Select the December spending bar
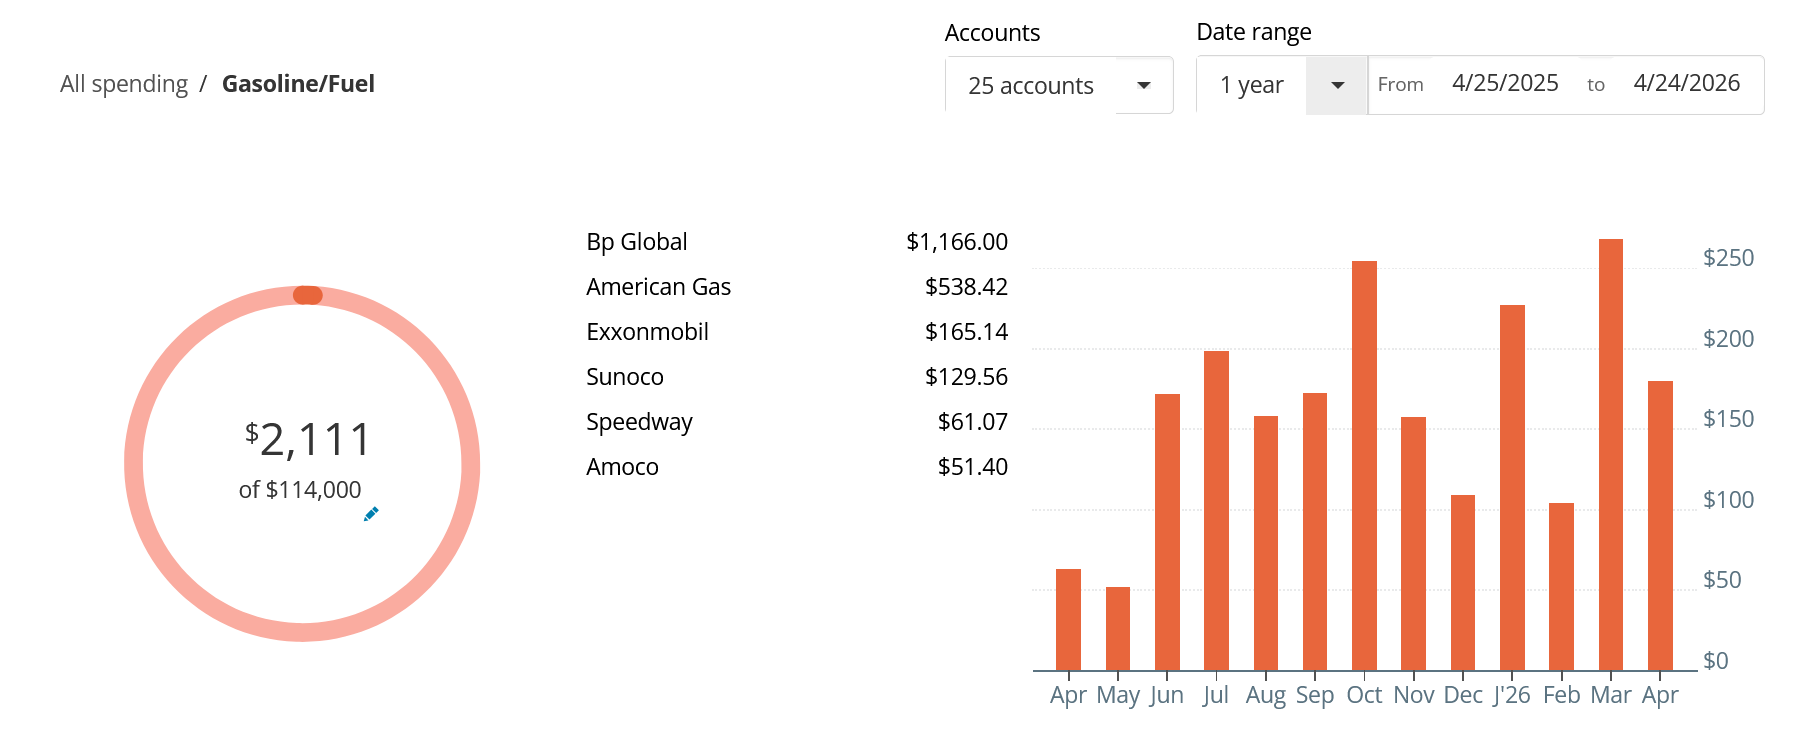The height and width of the screenshot is (738, 1800). pyautogui.click(x=1463, y=583)
